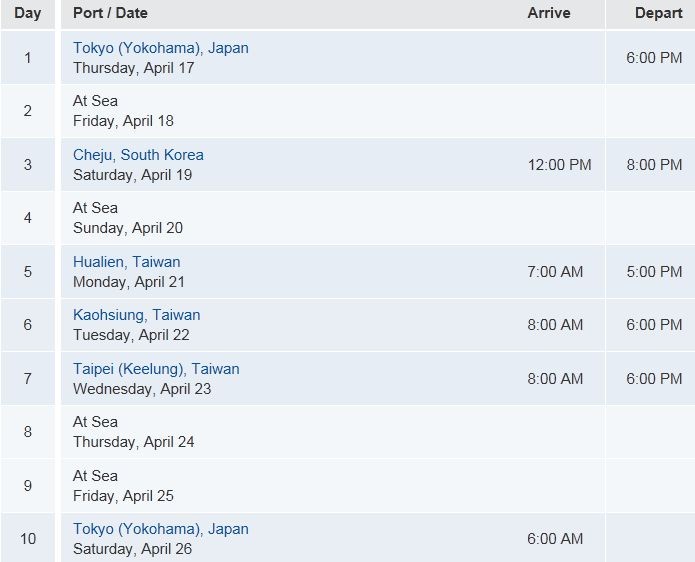Open the Taipei (Keelung), Taiwan link

[x=156, y=369]
